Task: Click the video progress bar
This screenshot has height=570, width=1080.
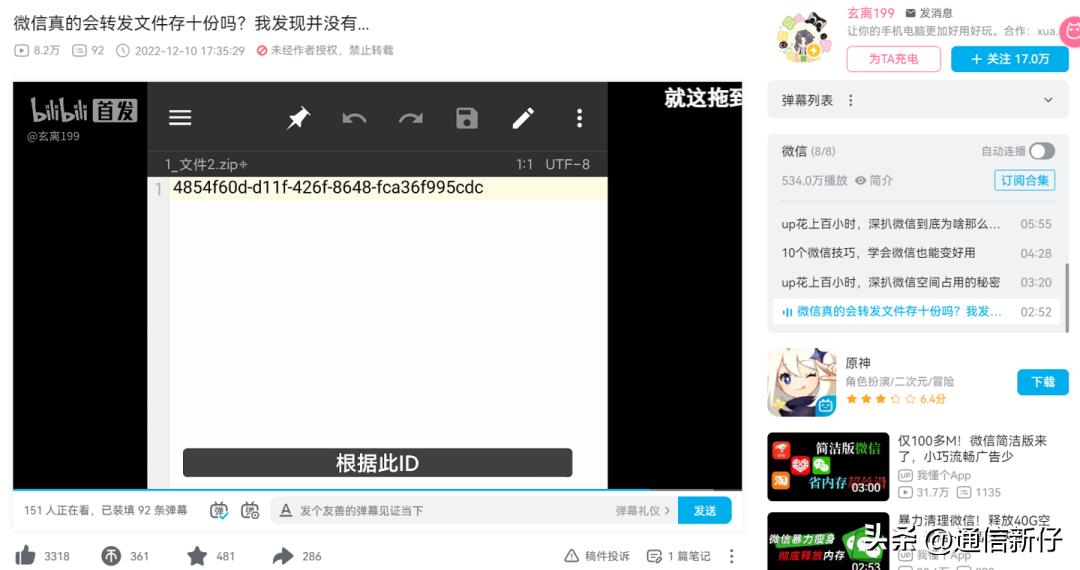Action: [377, 489]
